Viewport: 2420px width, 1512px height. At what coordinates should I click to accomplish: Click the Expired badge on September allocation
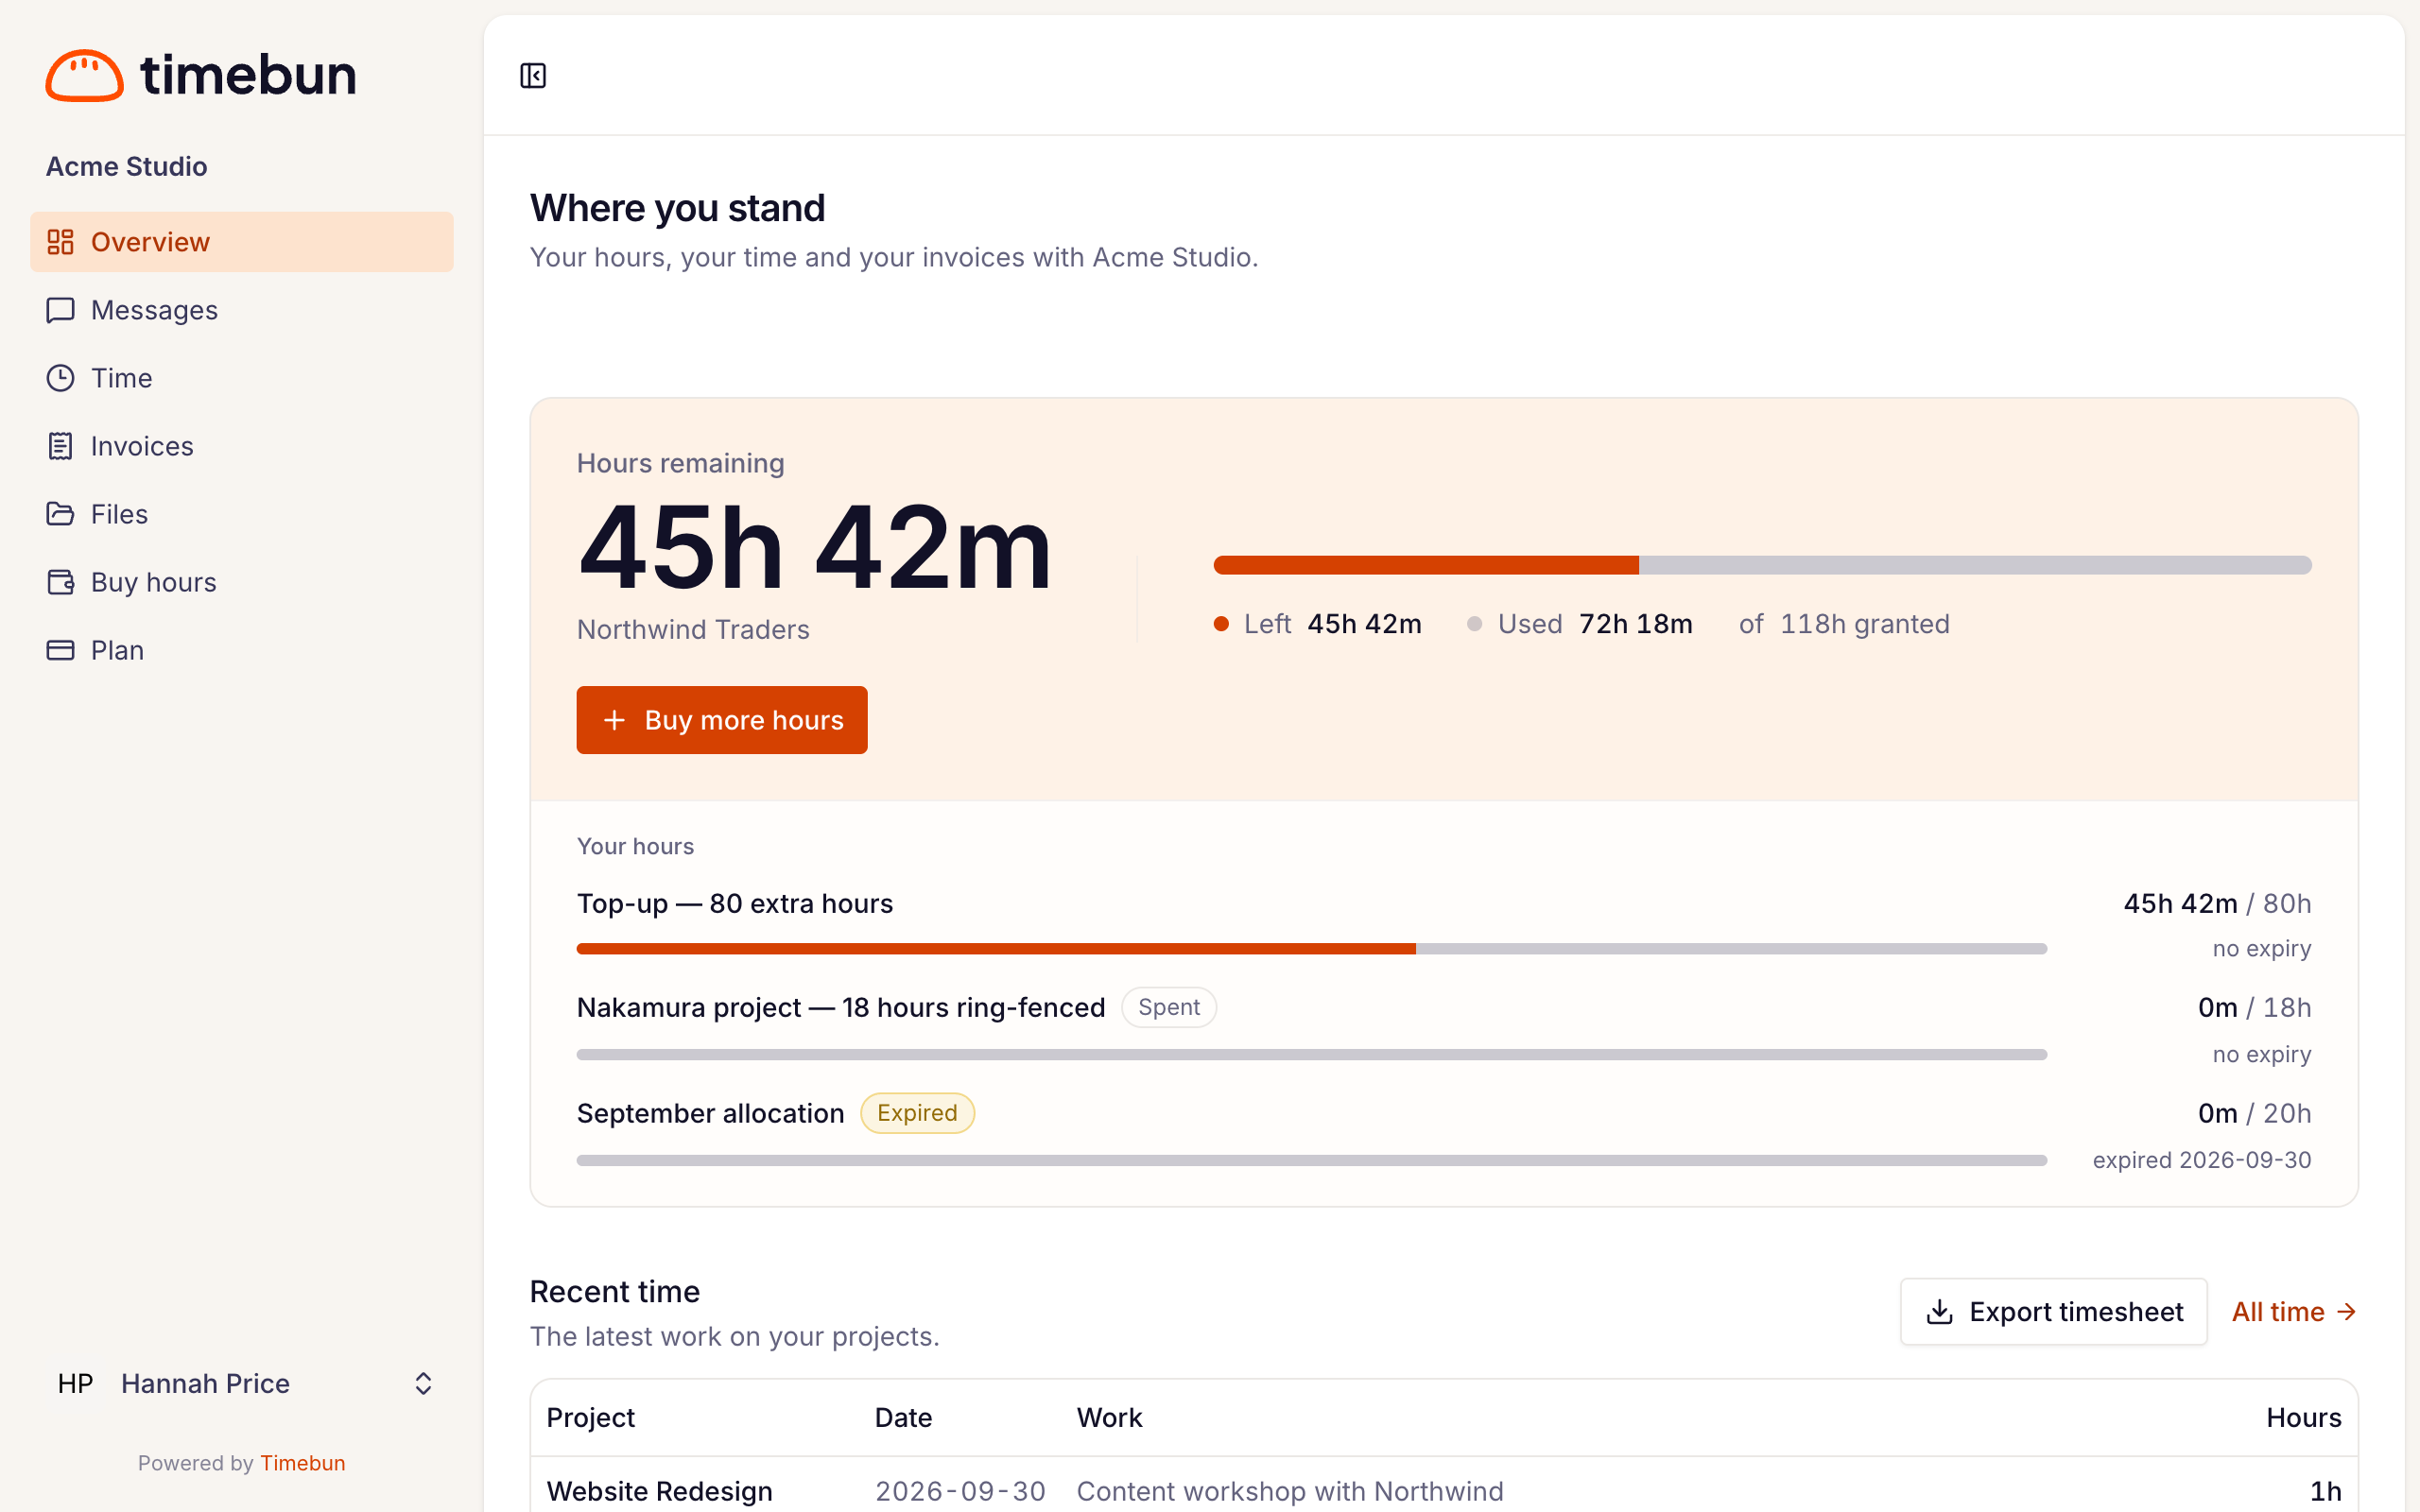(x=917, y=1113)
